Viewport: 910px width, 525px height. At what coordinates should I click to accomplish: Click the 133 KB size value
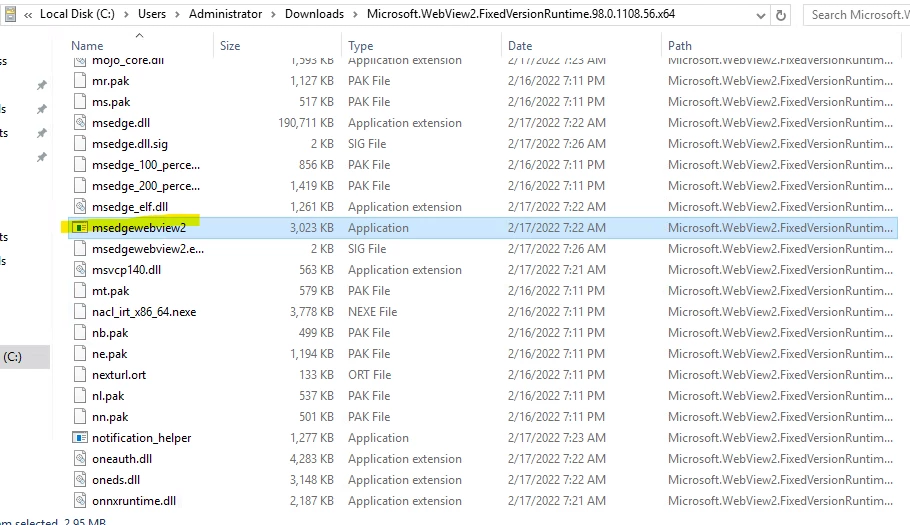click(x=316, y=375)
